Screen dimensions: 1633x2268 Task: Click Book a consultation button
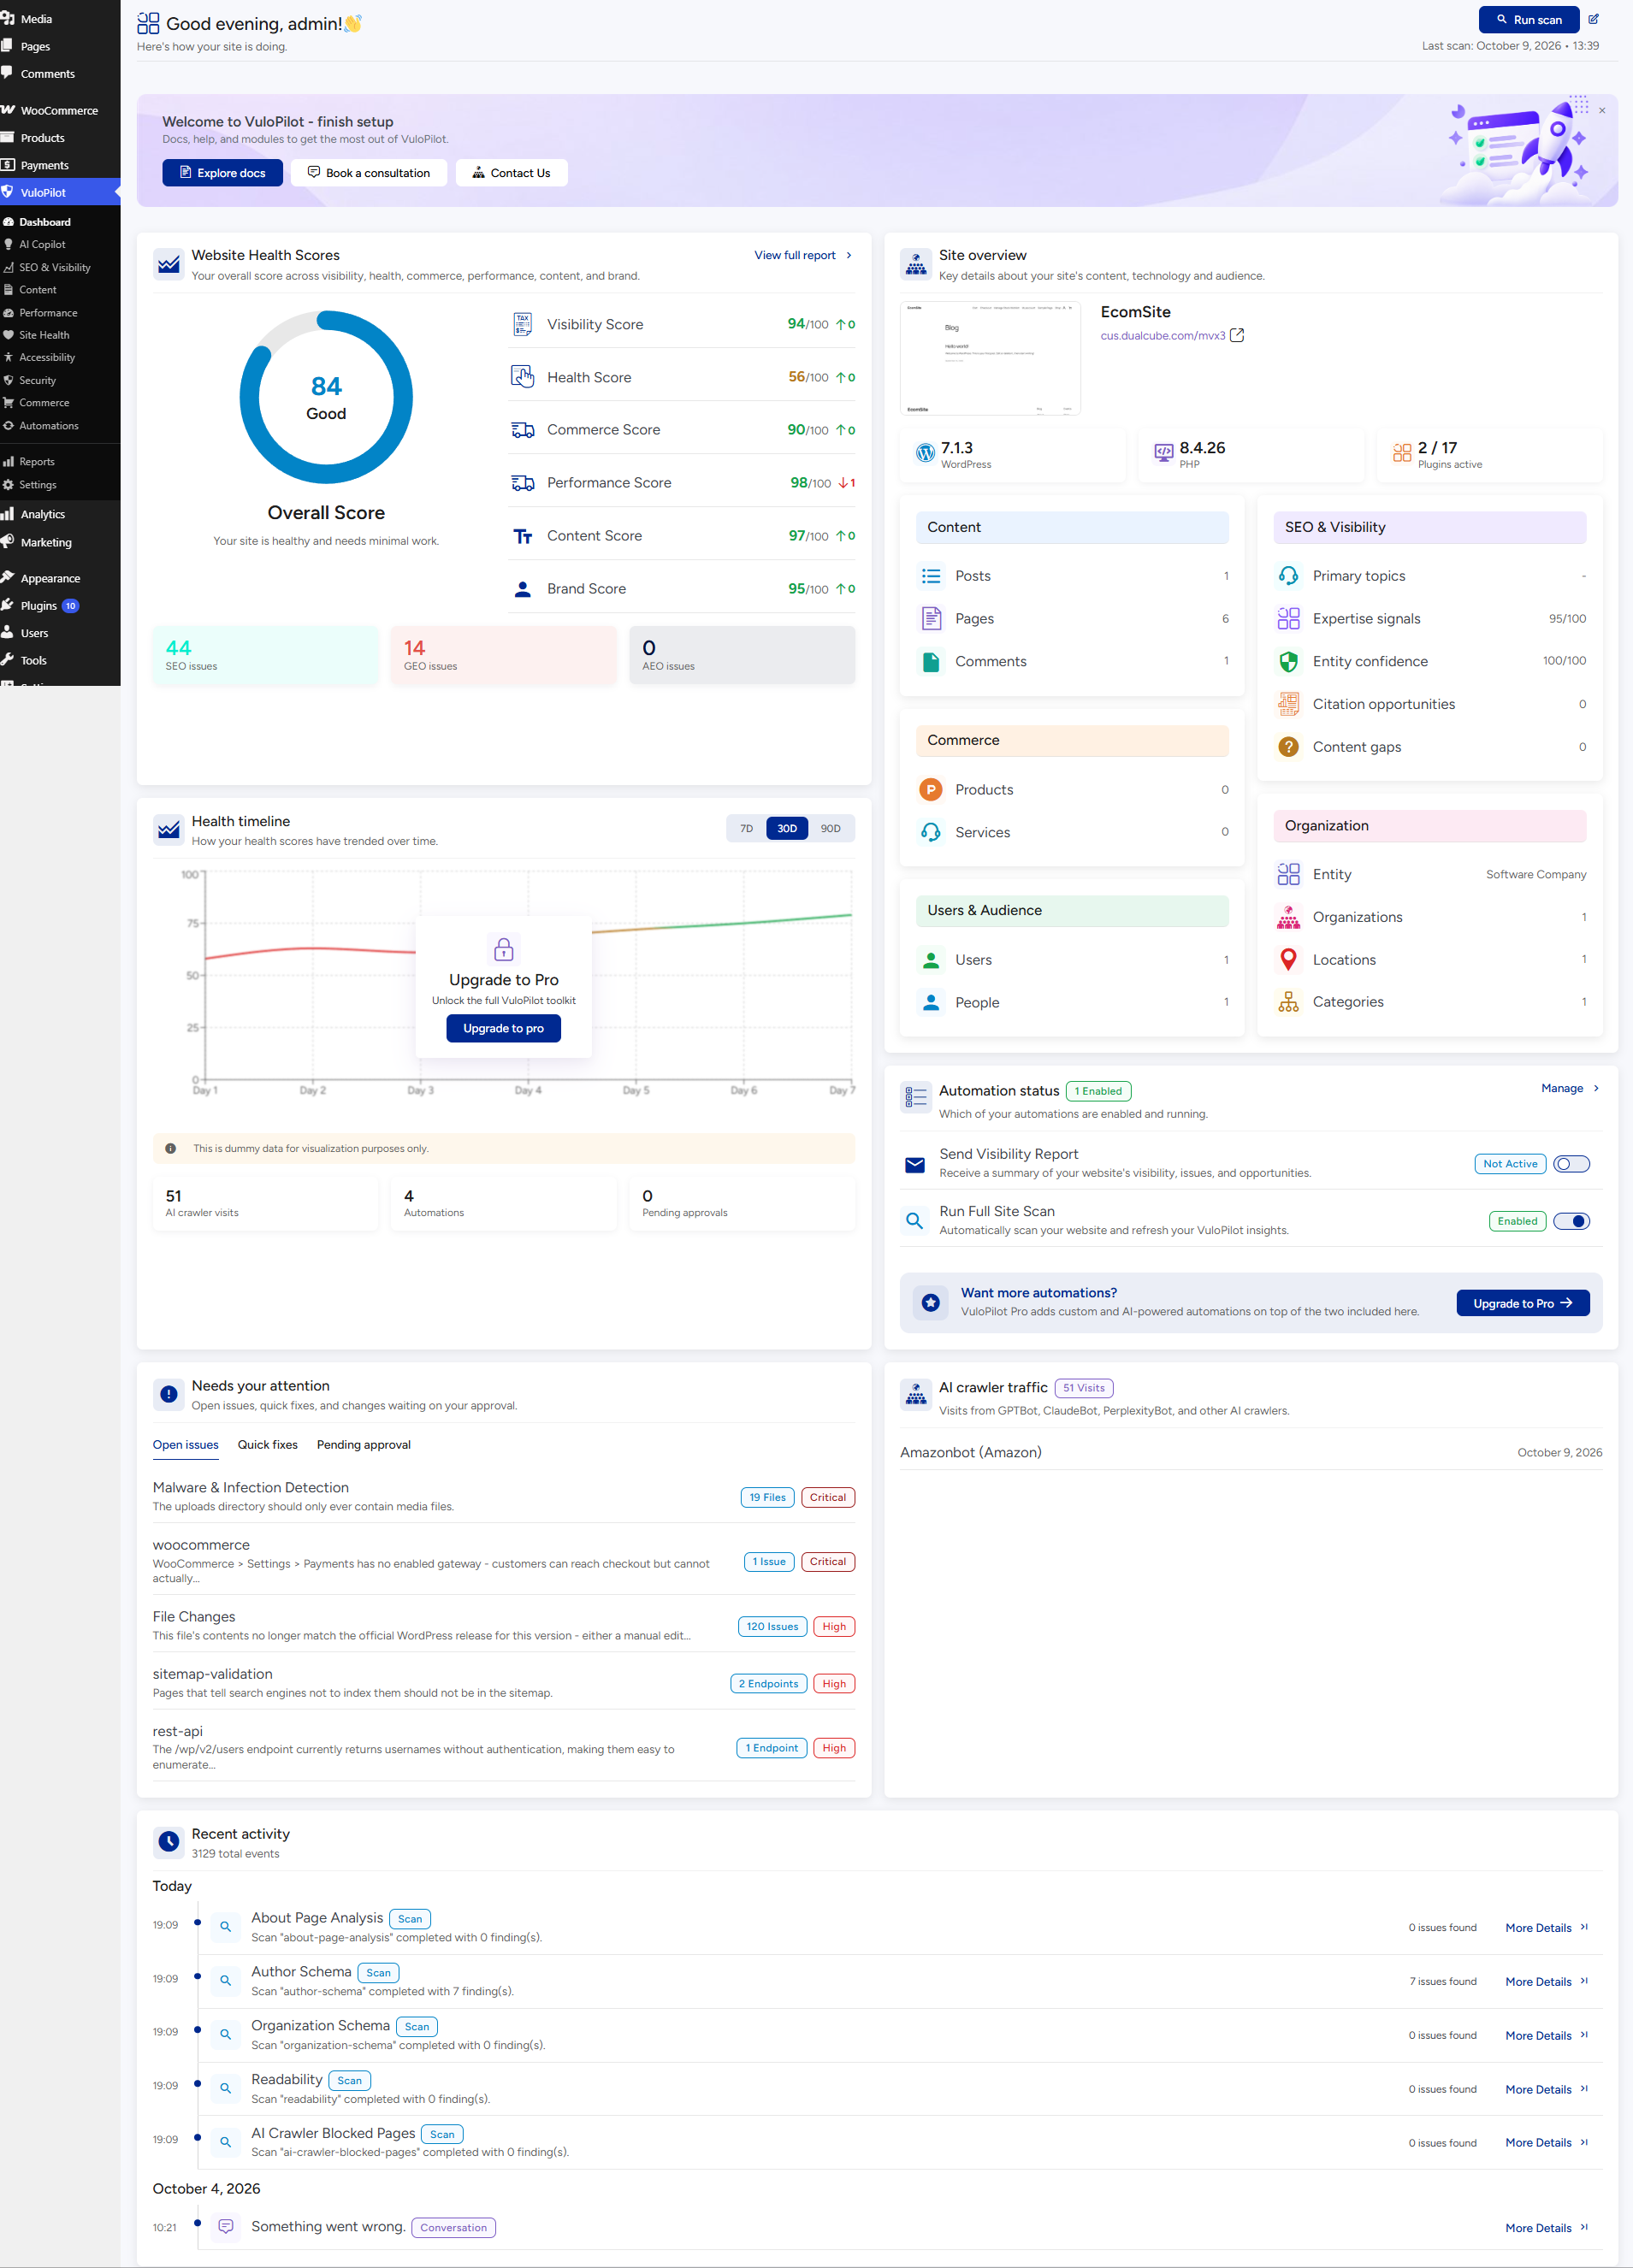[x=368, y=173]
